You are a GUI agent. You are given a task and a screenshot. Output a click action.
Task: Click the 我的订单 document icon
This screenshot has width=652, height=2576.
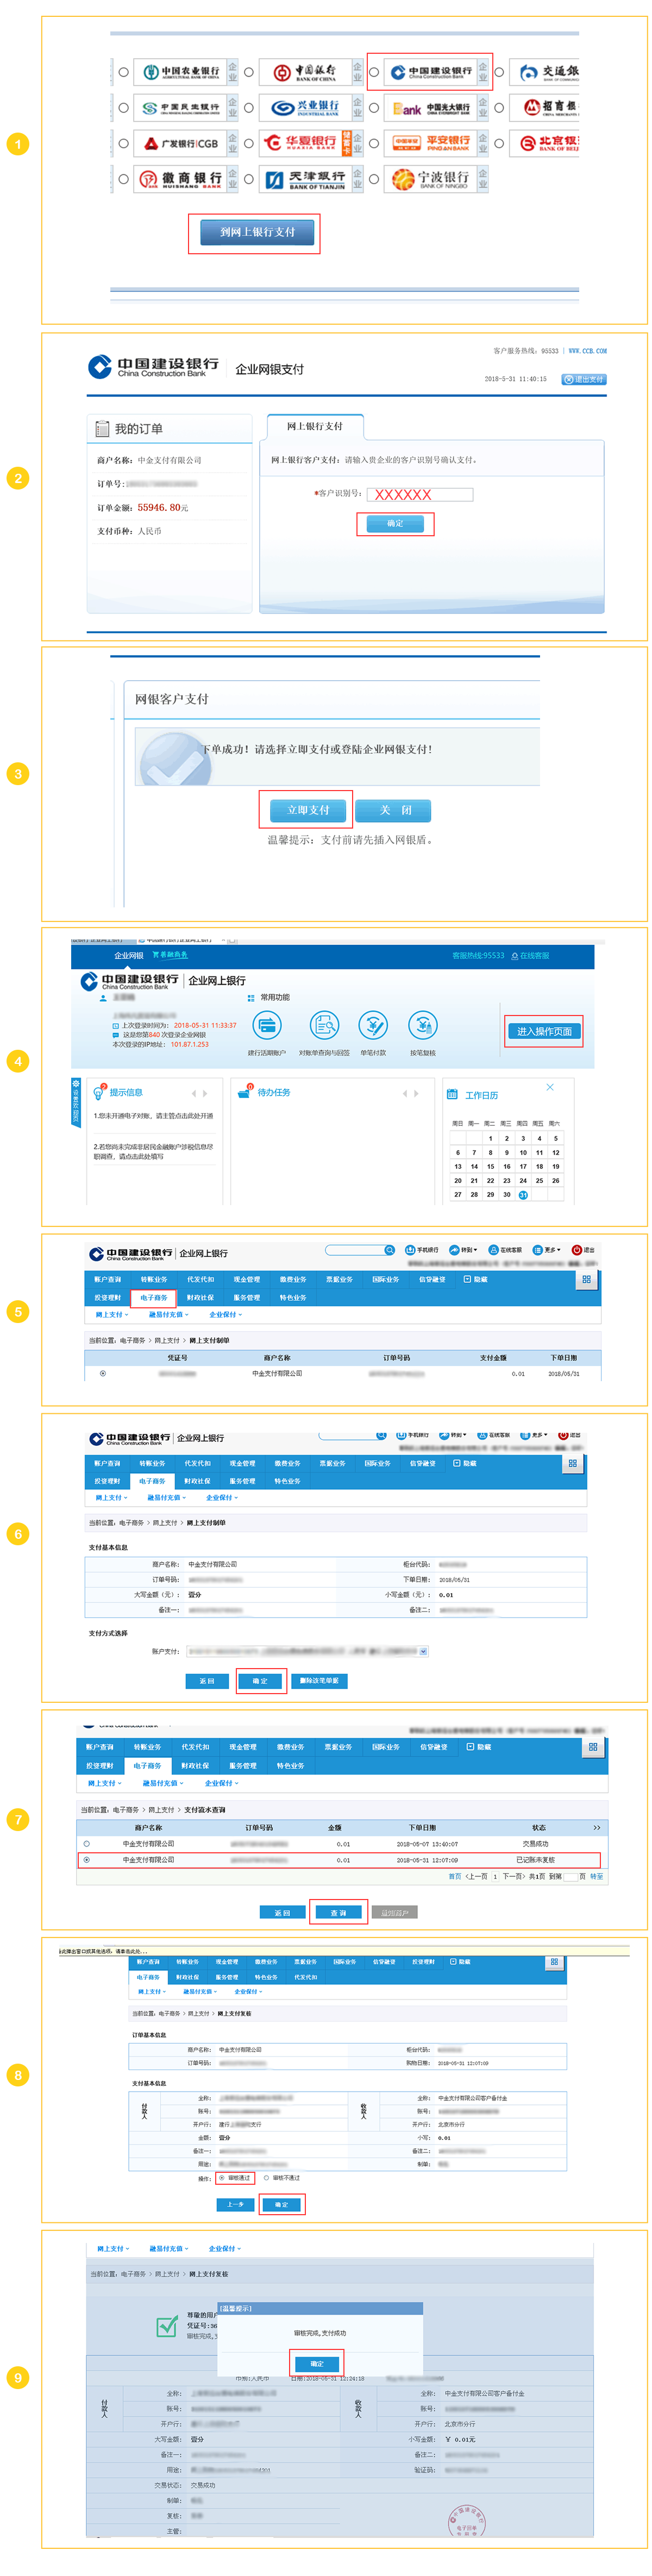click(x=102, y=429)
